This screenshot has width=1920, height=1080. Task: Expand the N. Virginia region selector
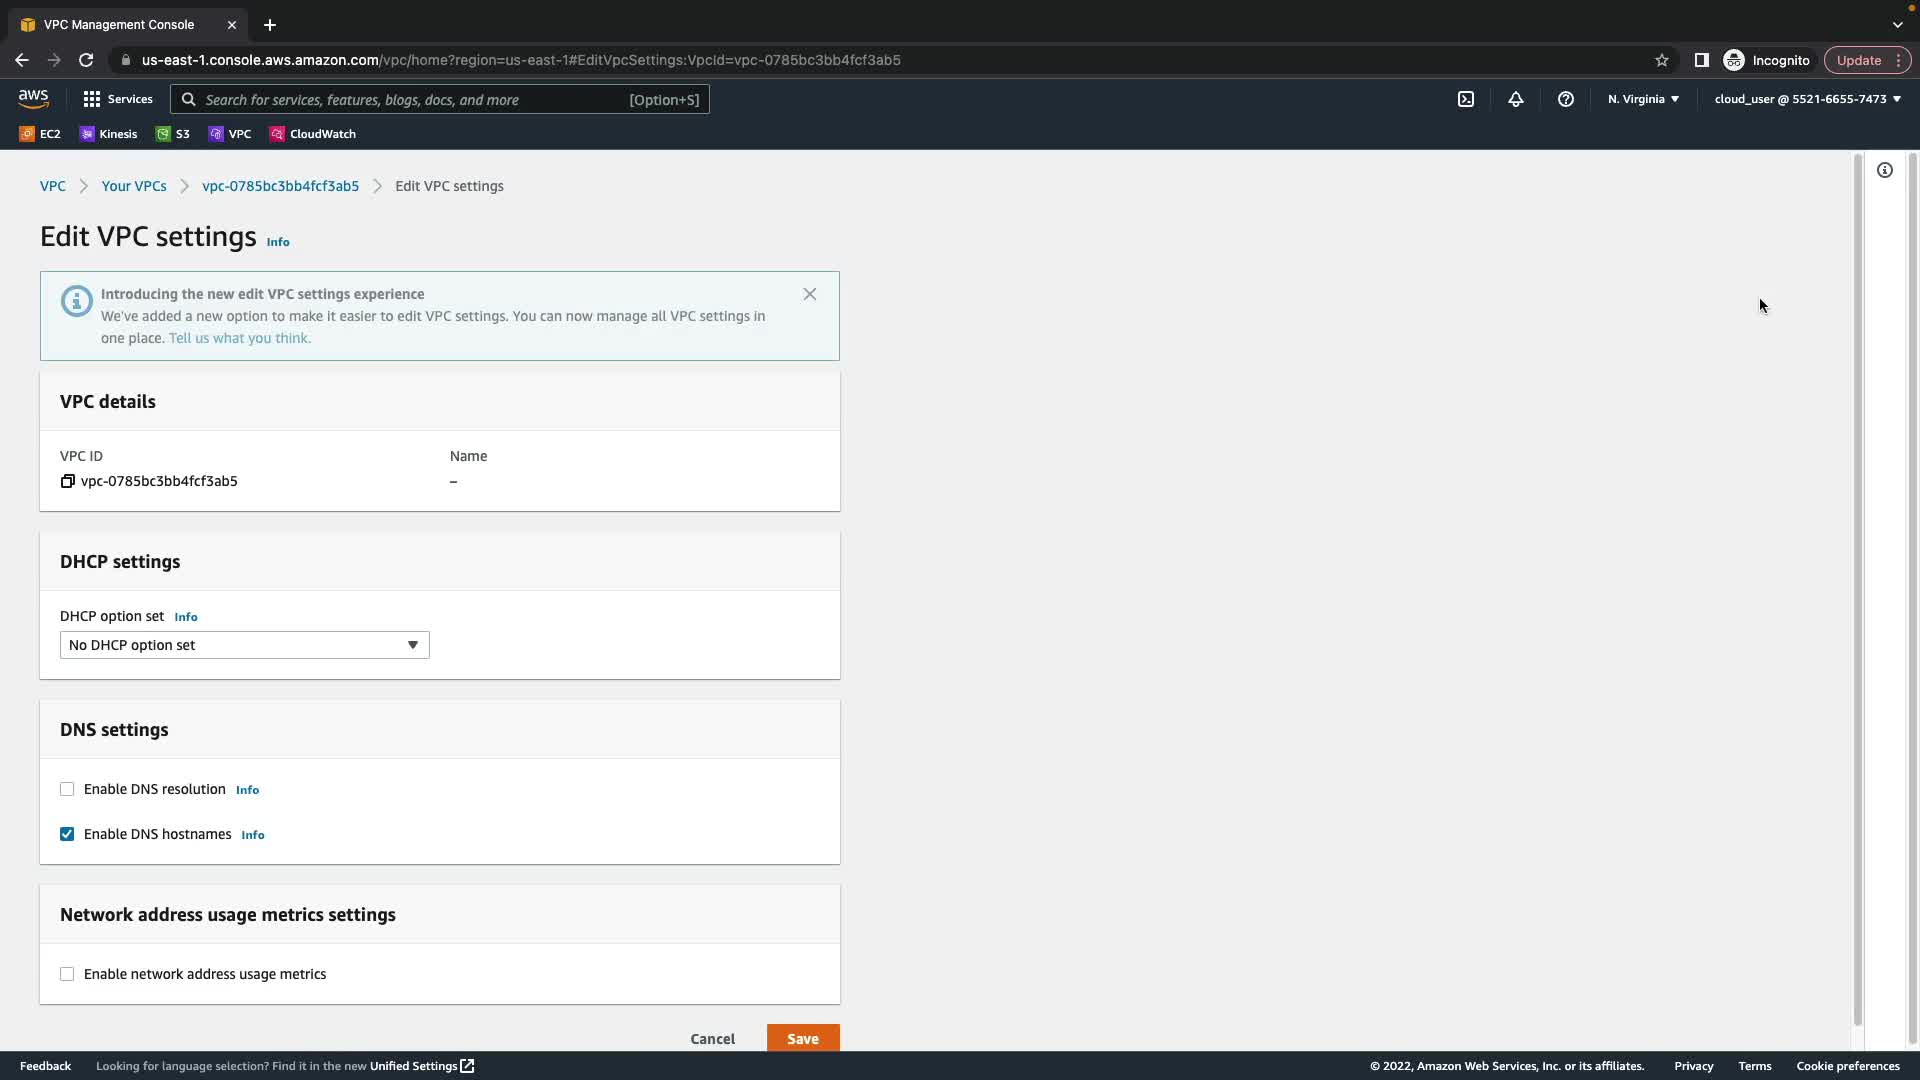click(1643, 99)
